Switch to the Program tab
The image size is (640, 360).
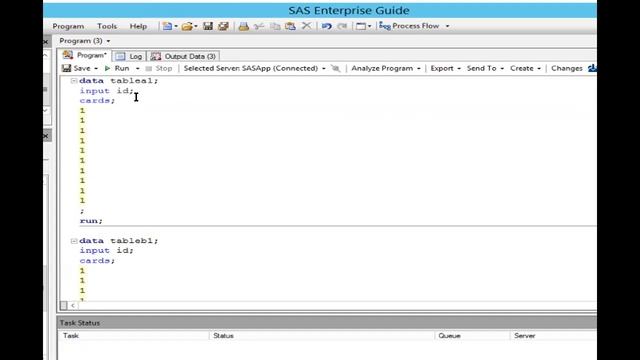(x=85, y=55)
